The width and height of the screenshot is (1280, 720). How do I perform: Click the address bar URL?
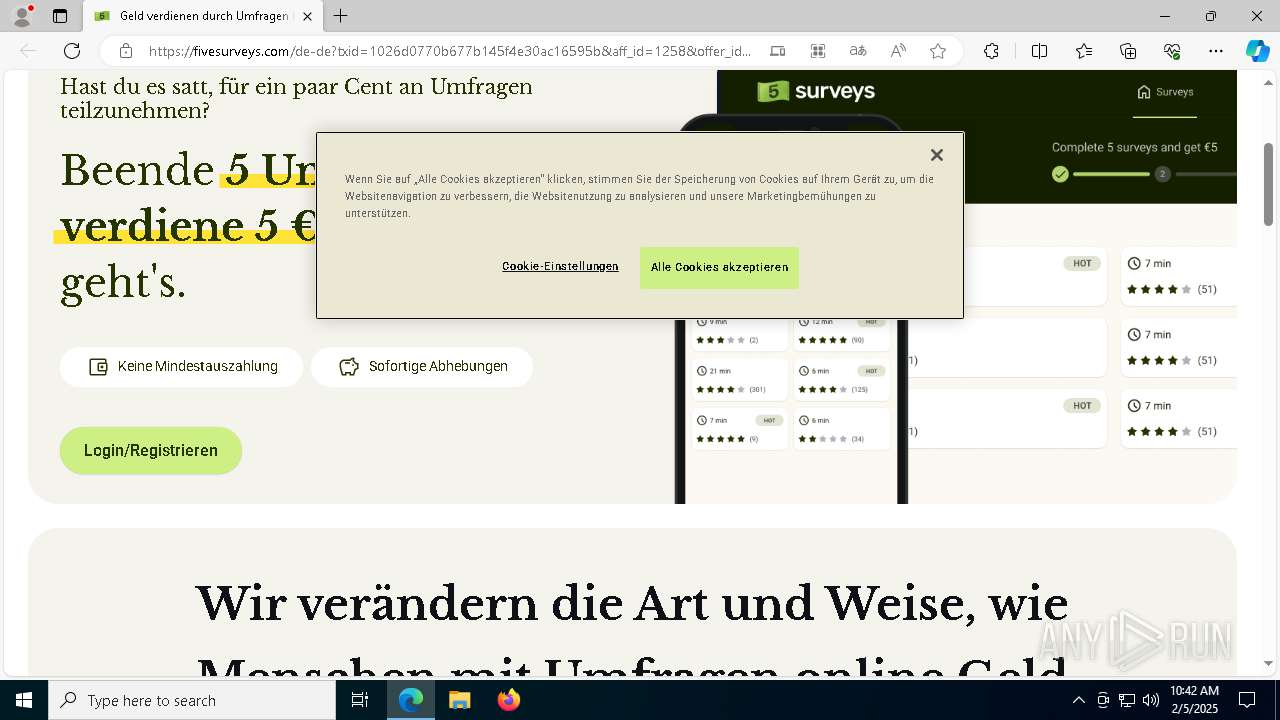pos(450,51)
